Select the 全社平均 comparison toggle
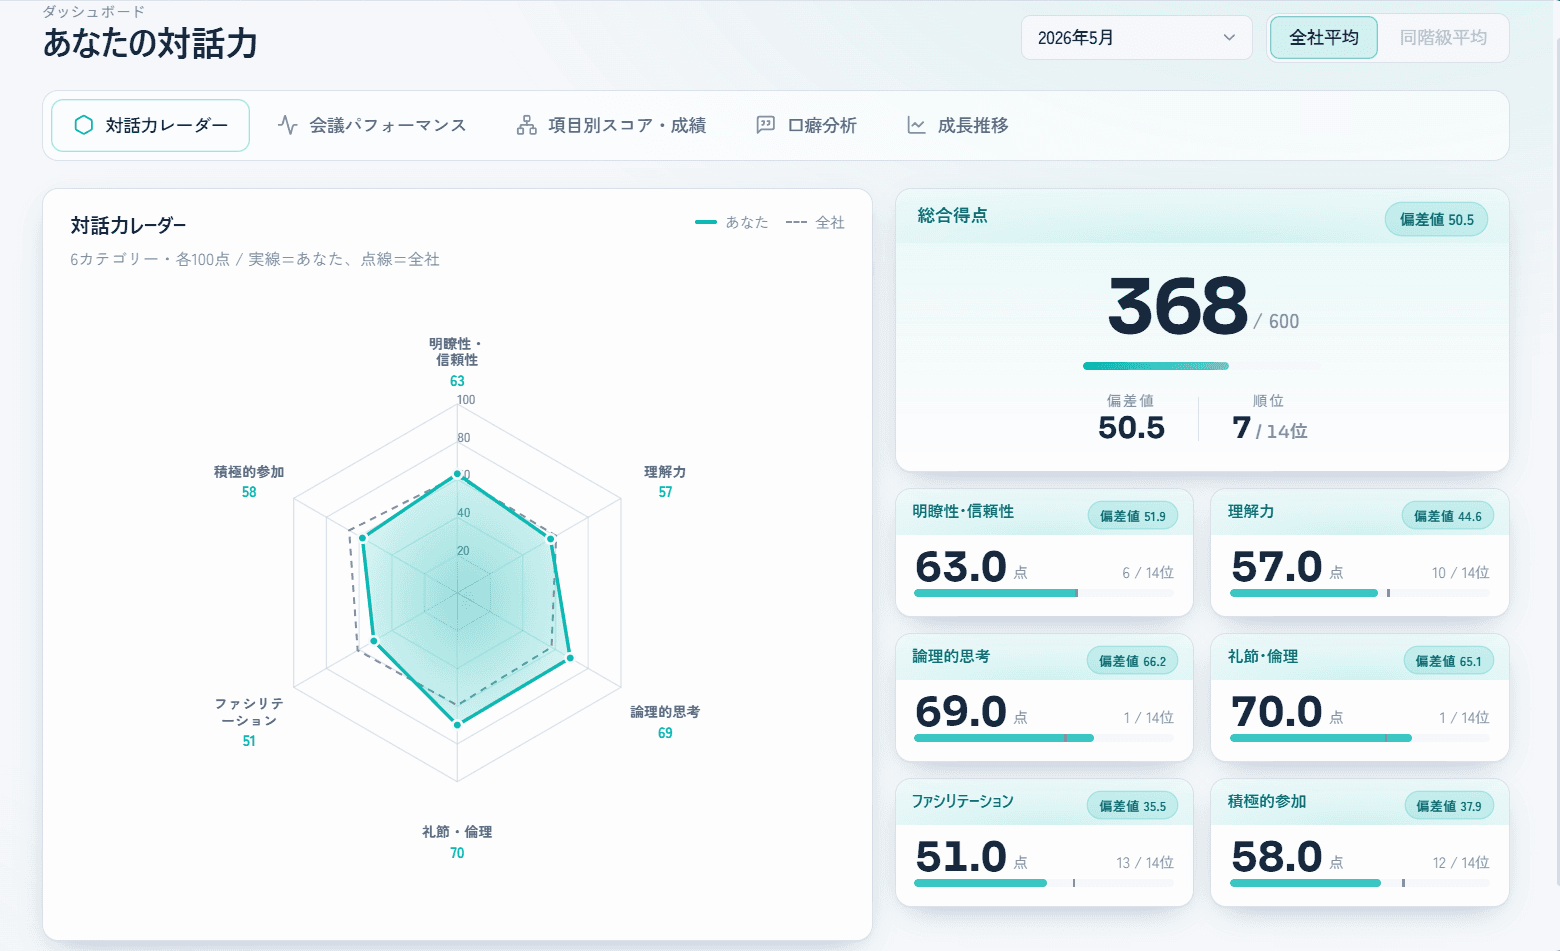This screenshot has width=1560, height=951. coord(1324,38)
